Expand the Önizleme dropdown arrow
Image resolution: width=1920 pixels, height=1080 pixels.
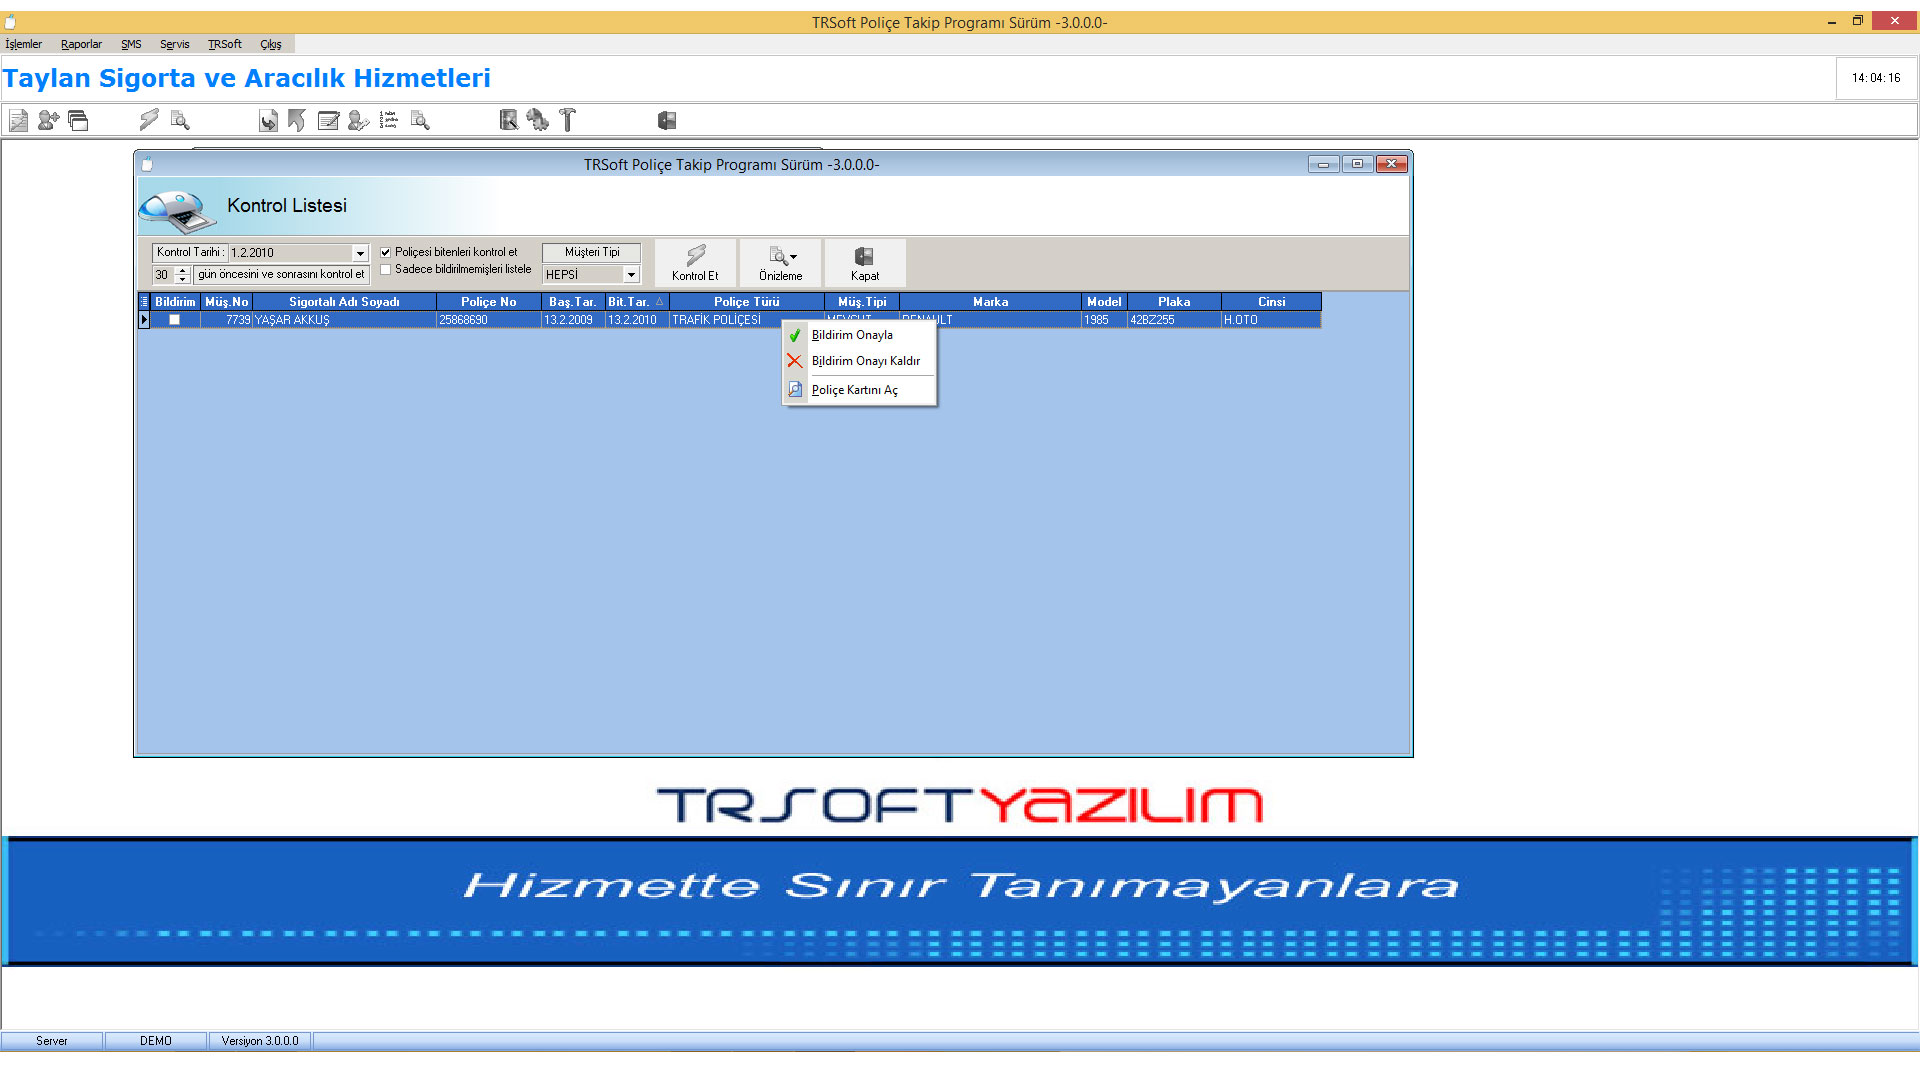click(x=794, y=257)
